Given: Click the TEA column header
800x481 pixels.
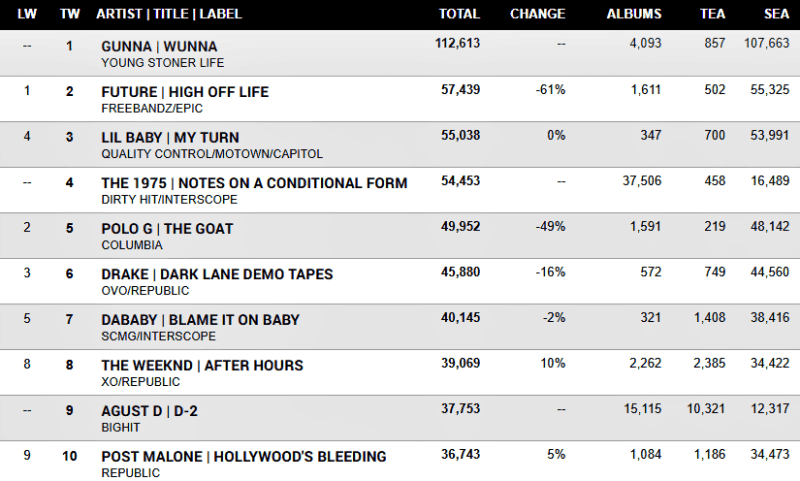Looking at the screenshot, I should pos(712,14).
